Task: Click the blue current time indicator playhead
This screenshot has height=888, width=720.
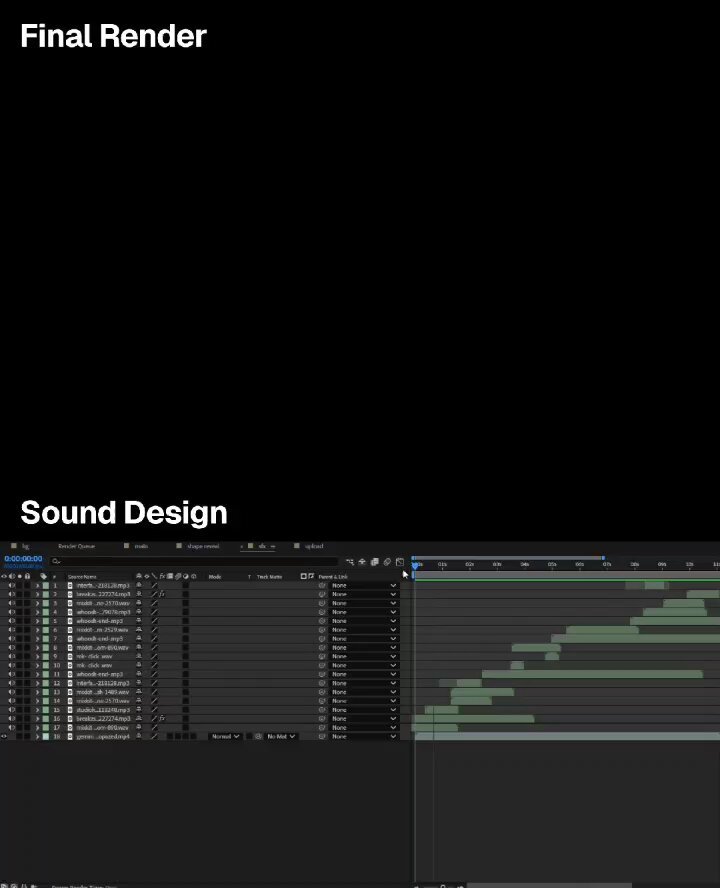Action: point(415,565)
